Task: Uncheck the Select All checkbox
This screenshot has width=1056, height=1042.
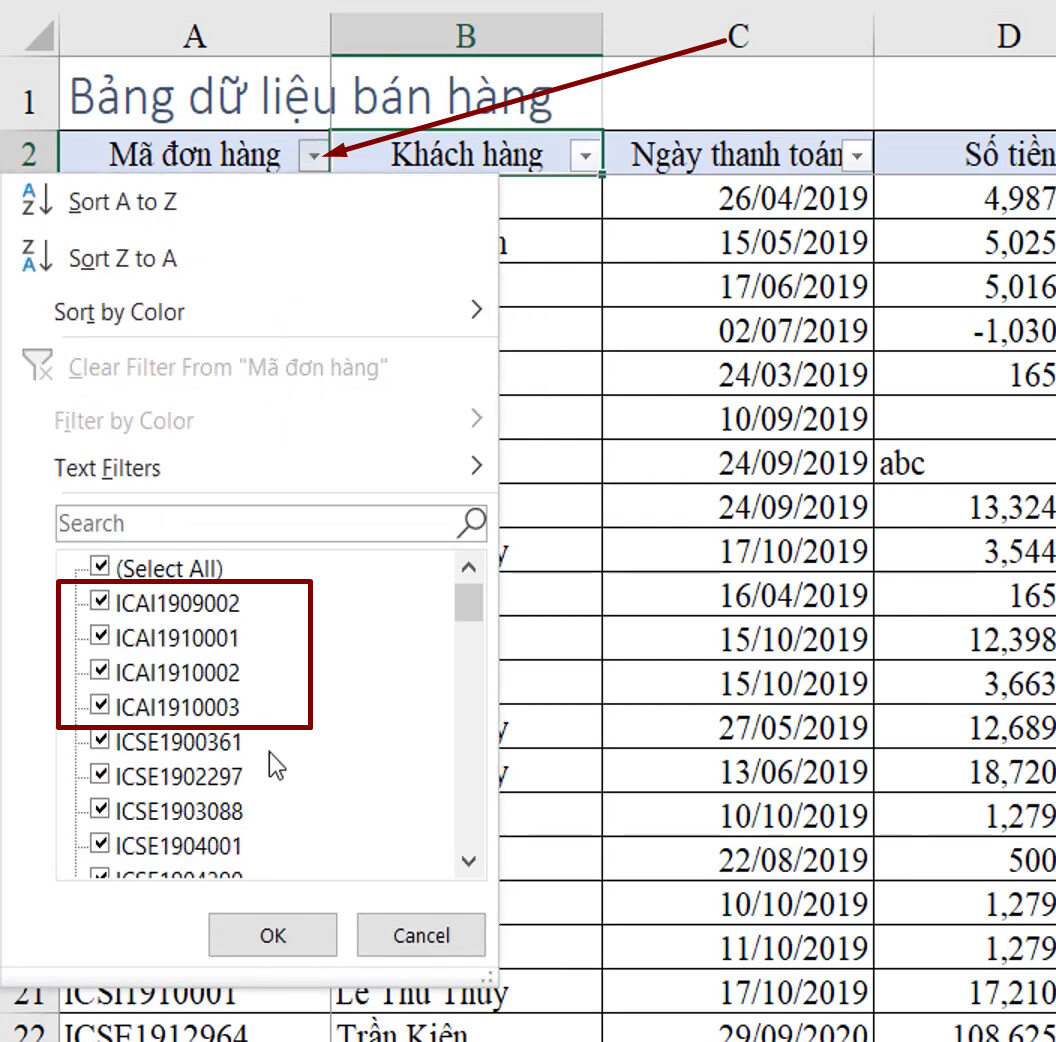Action: pos(100,565)
